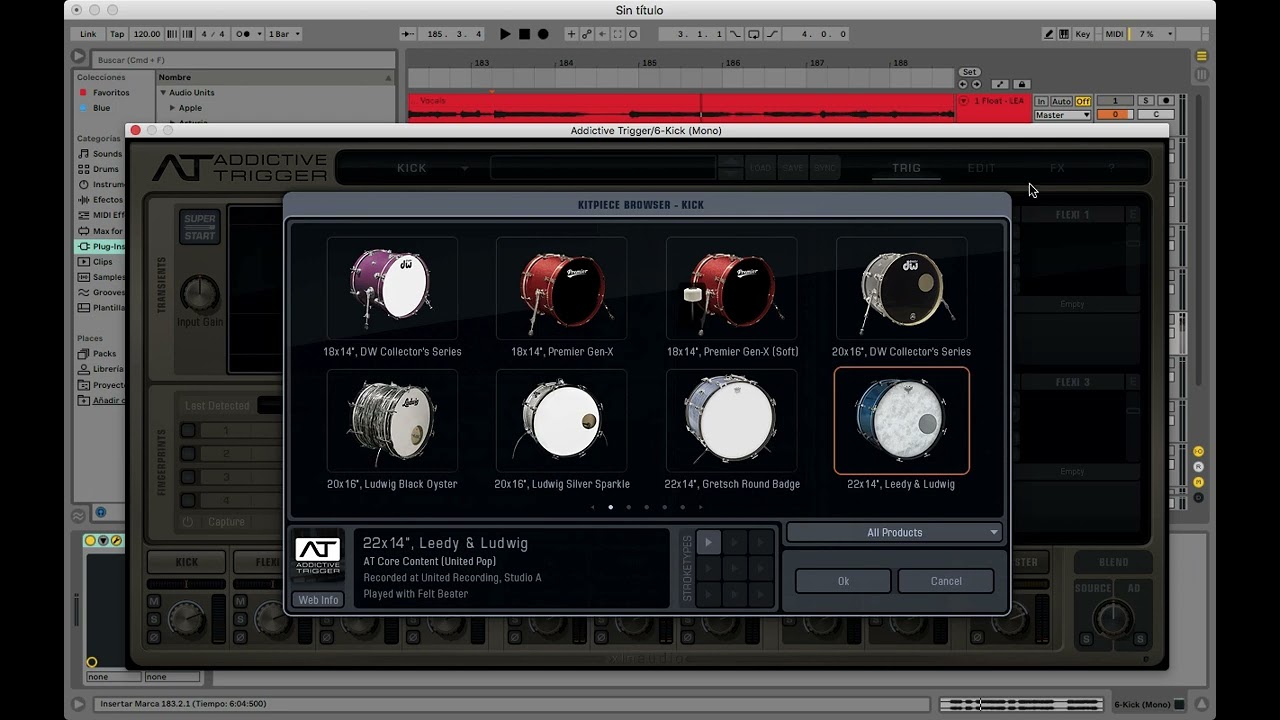
Task: Start playback in Ableton transport
Action: [x=505, y=34]
